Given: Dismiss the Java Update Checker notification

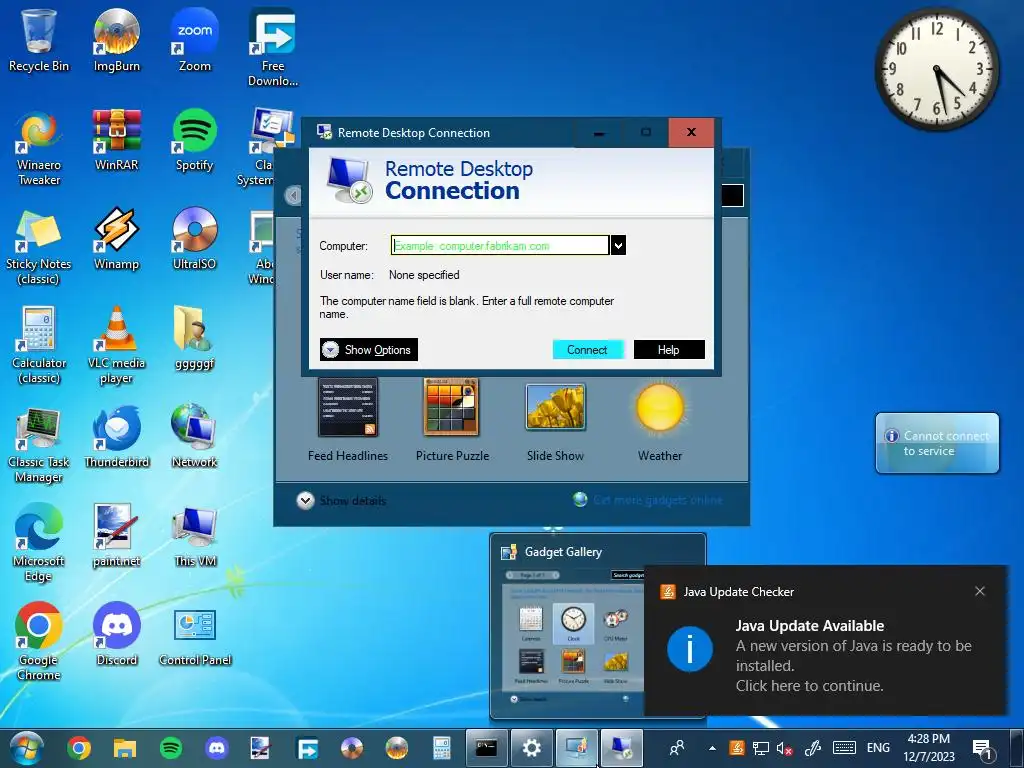Looking at the screenshot, I should pyautogui.click(x=980, y=591).
